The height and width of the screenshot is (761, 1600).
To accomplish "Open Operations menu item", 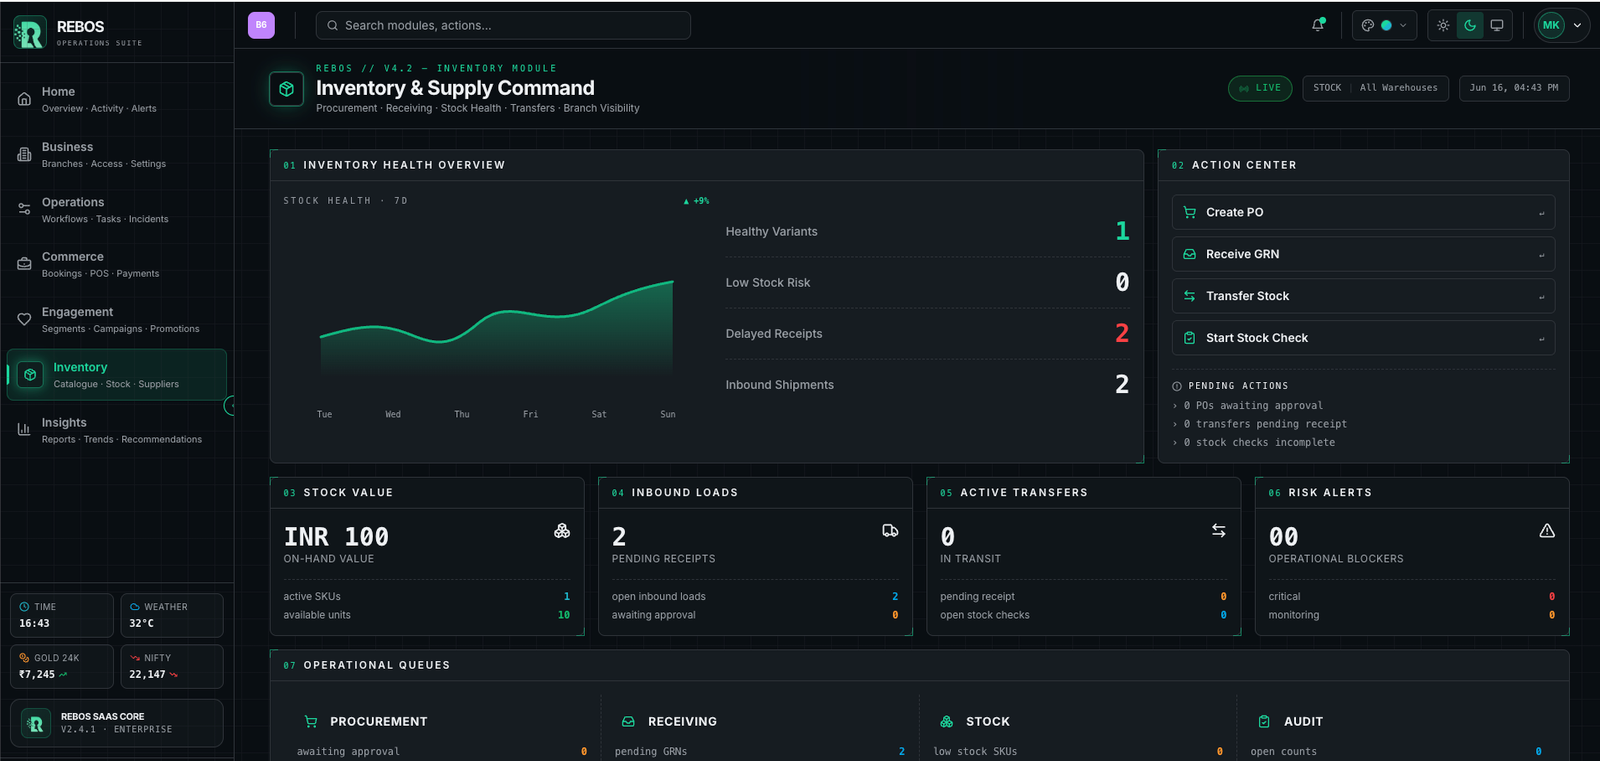I will [117, 209].
